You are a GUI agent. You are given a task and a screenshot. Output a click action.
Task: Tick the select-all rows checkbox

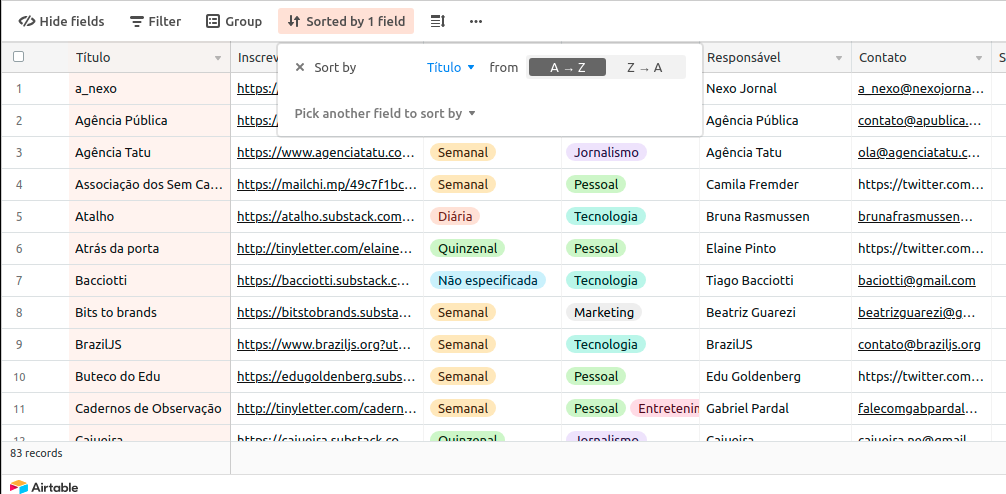tap(19, 57)
